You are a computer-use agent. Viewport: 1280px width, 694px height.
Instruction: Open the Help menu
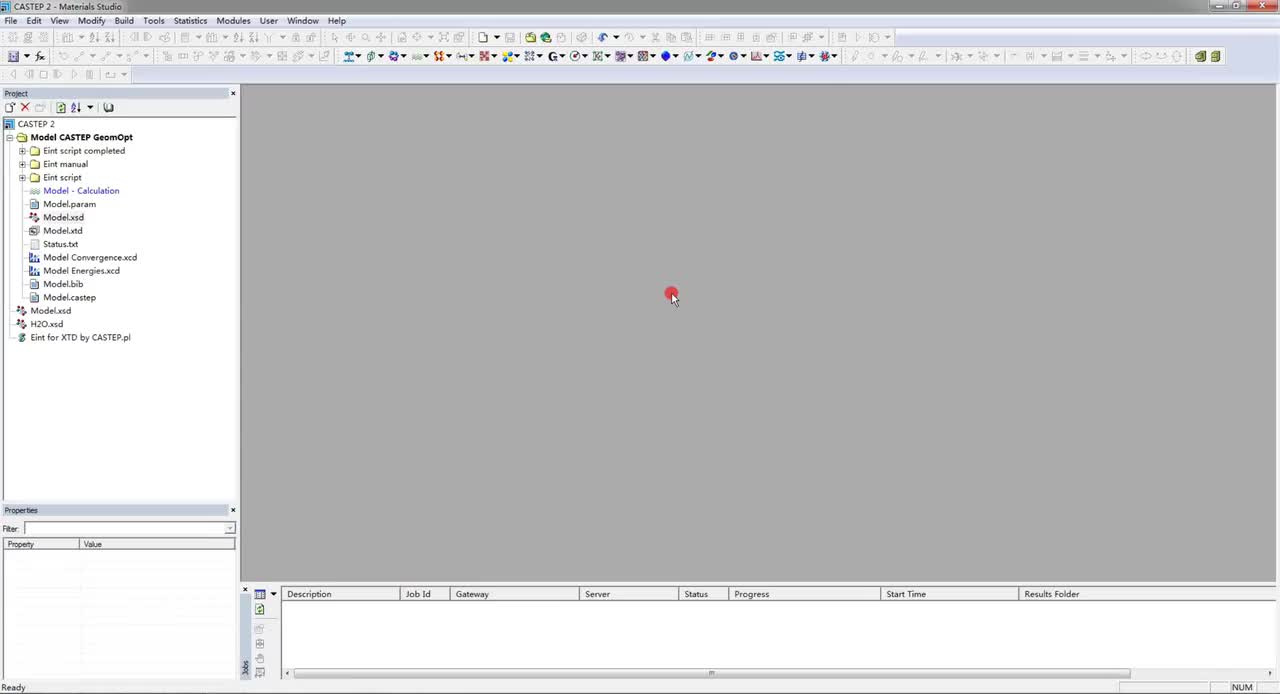(337, 20)
